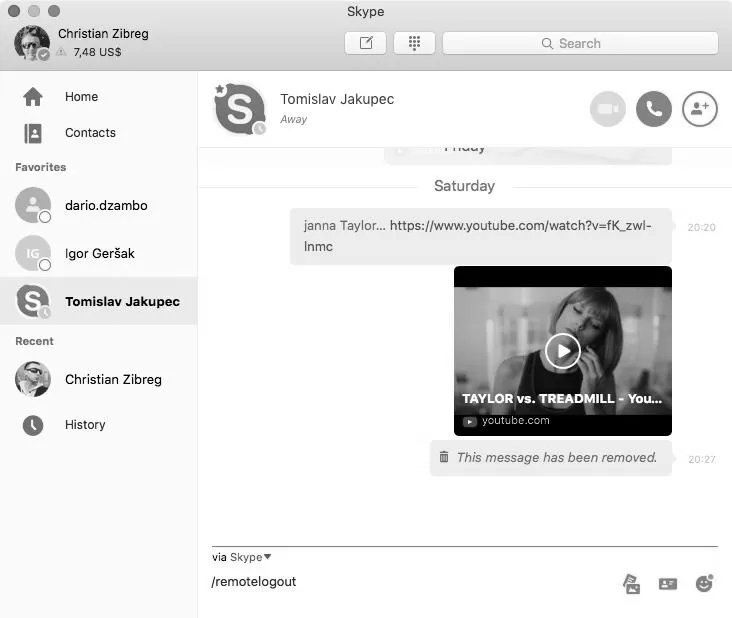Viewport: 732px width, 618px height.
Task: Click the Search field
Action: pyautogui.click(x=580, y=43)
